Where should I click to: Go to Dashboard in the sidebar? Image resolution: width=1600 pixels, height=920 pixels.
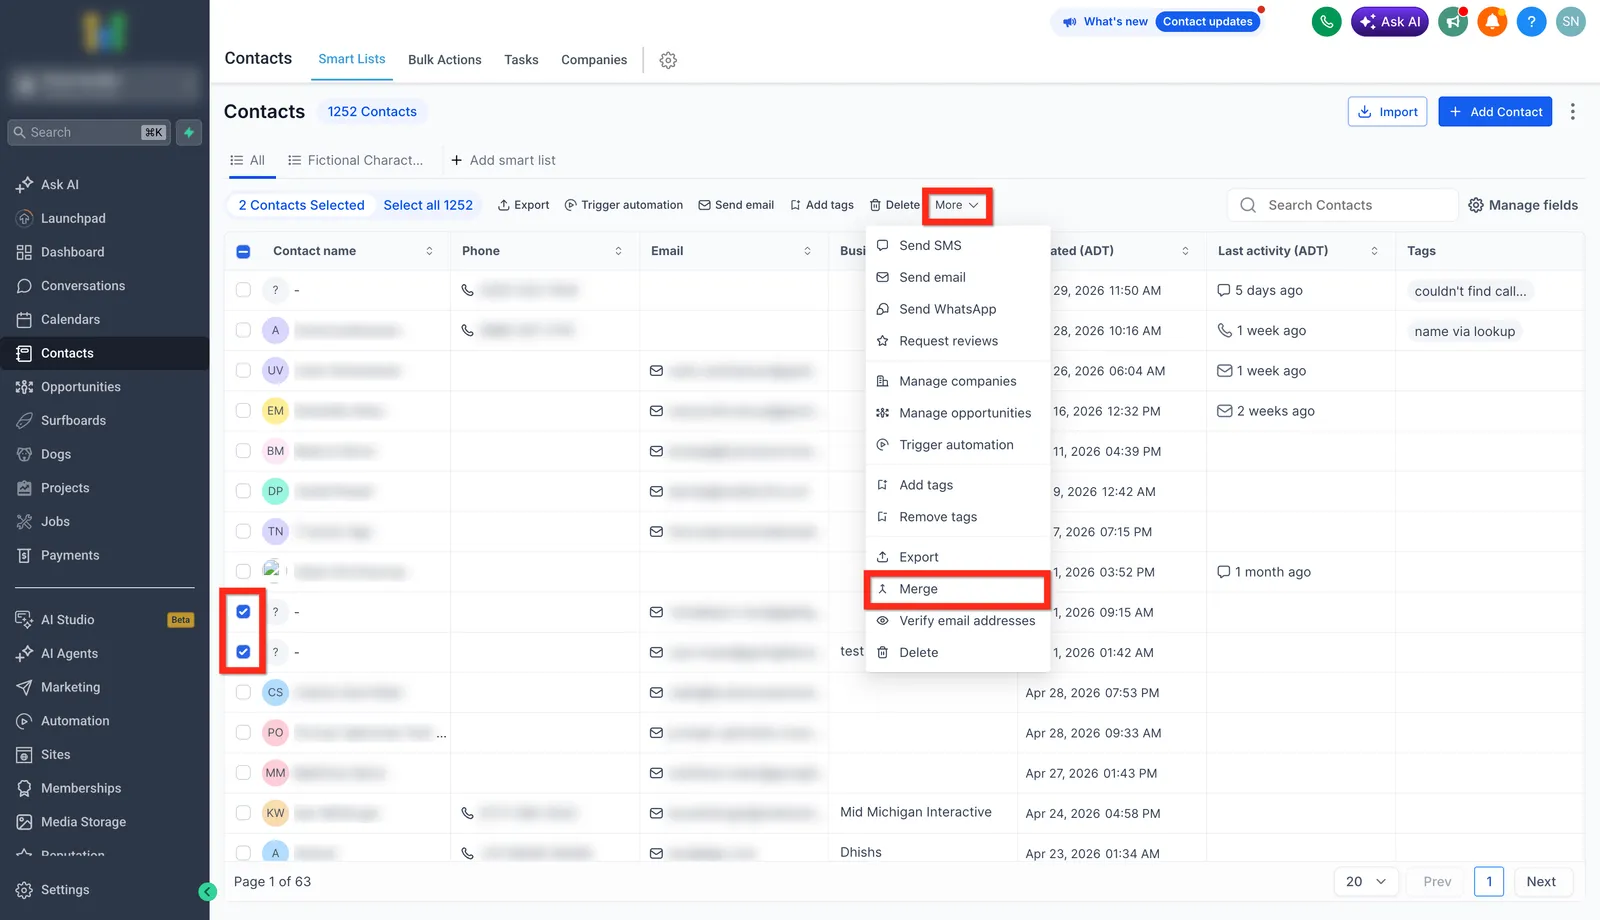point(72,252)
